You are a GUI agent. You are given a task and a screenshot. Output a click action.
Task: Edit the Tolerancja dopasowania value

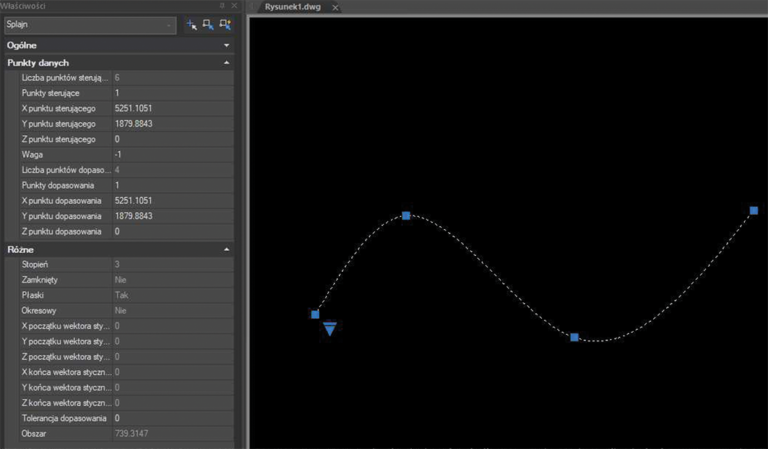click(x=170, y=417)
